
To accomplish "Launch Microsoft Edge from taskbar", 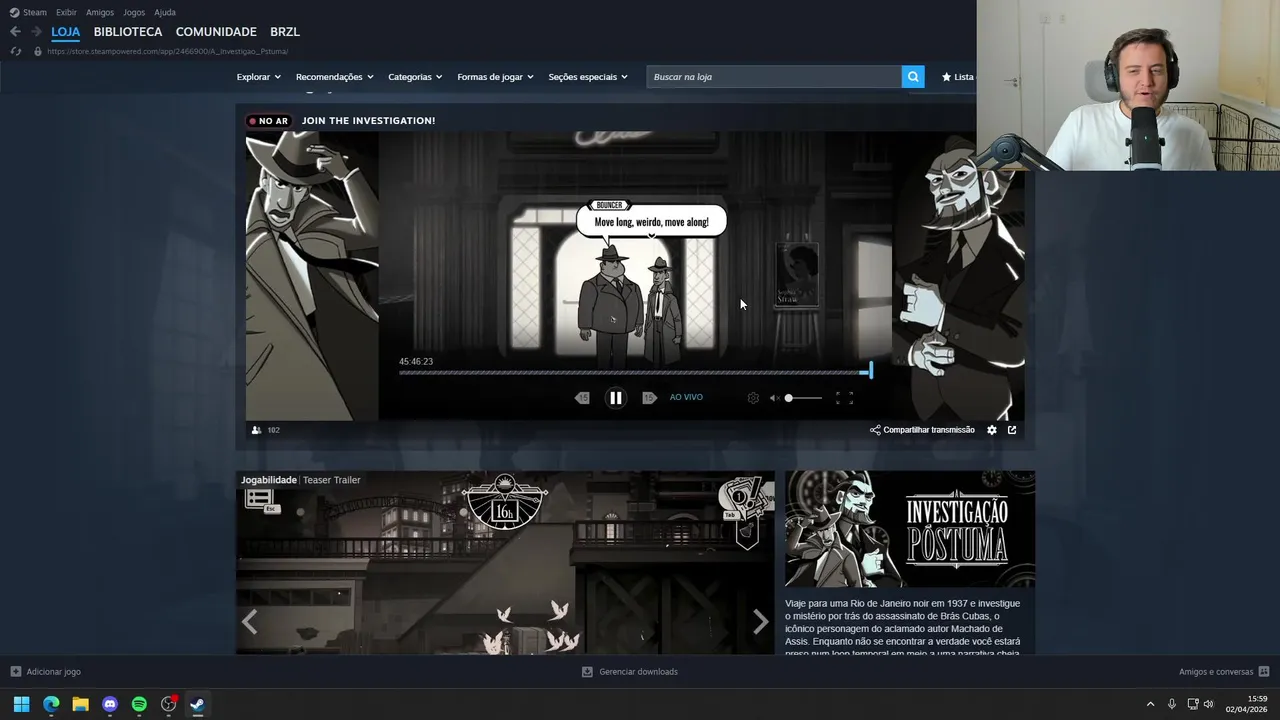I will [x=51, y=704].
